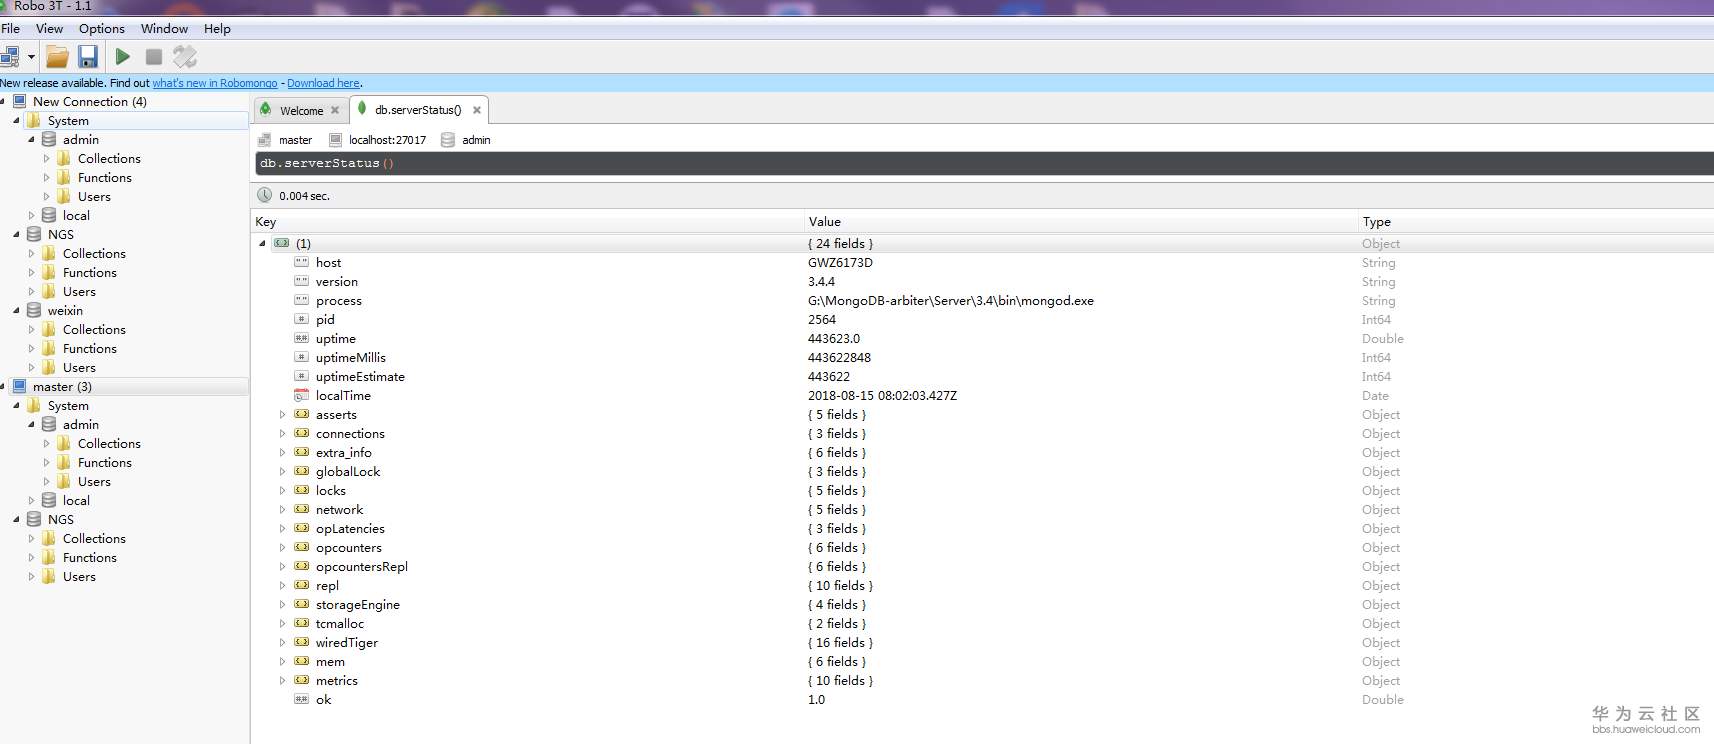
Task: Select the tcmalloc row
Action: tap(982, 623)
